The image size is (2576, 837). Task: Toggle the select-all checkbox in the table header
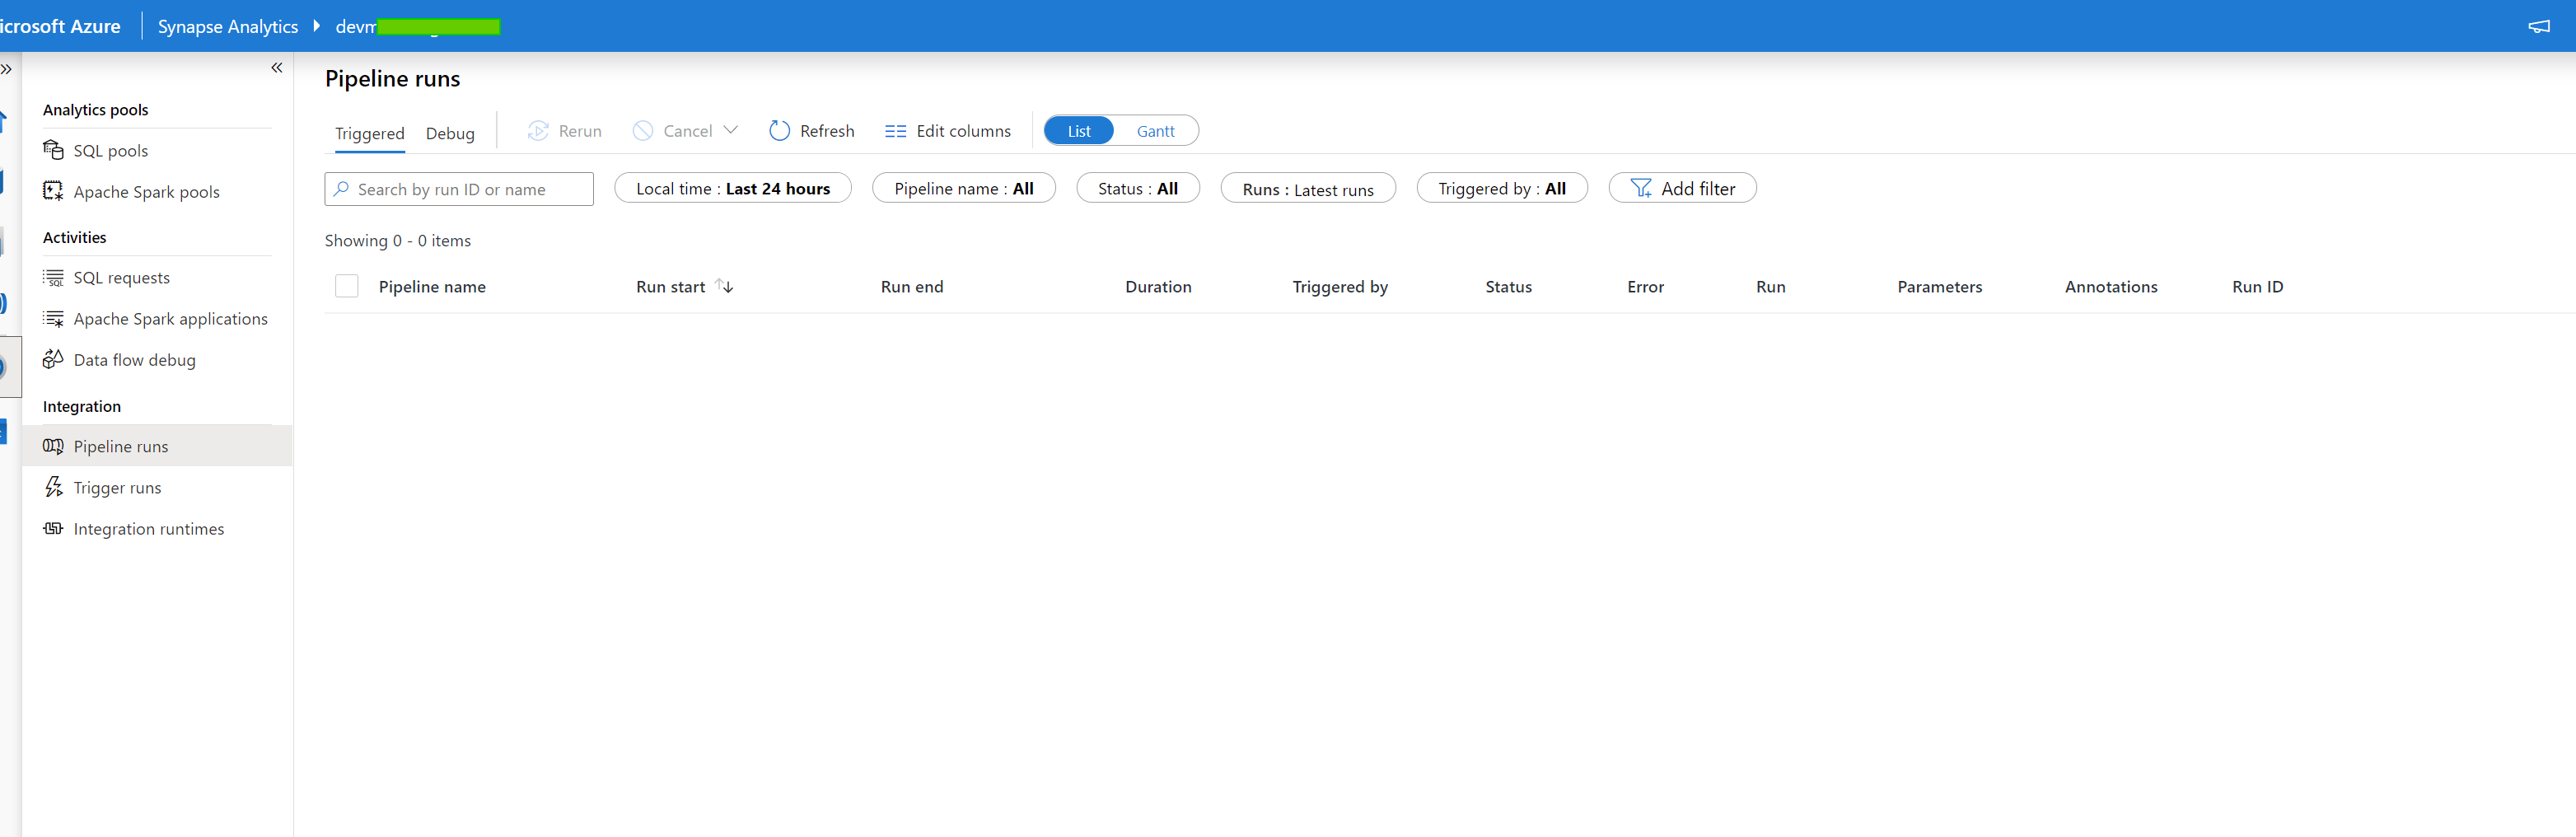(346, 285)
